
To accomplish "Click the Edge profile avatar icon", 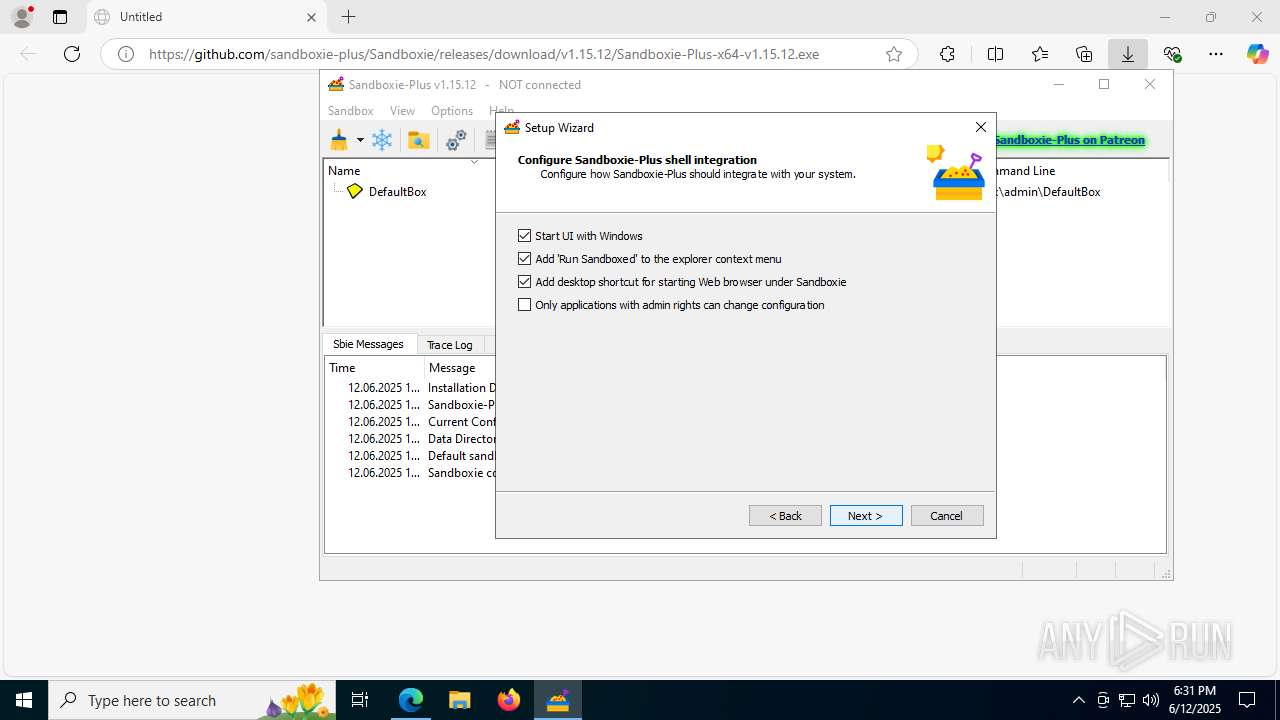I will tap(22, 17).
